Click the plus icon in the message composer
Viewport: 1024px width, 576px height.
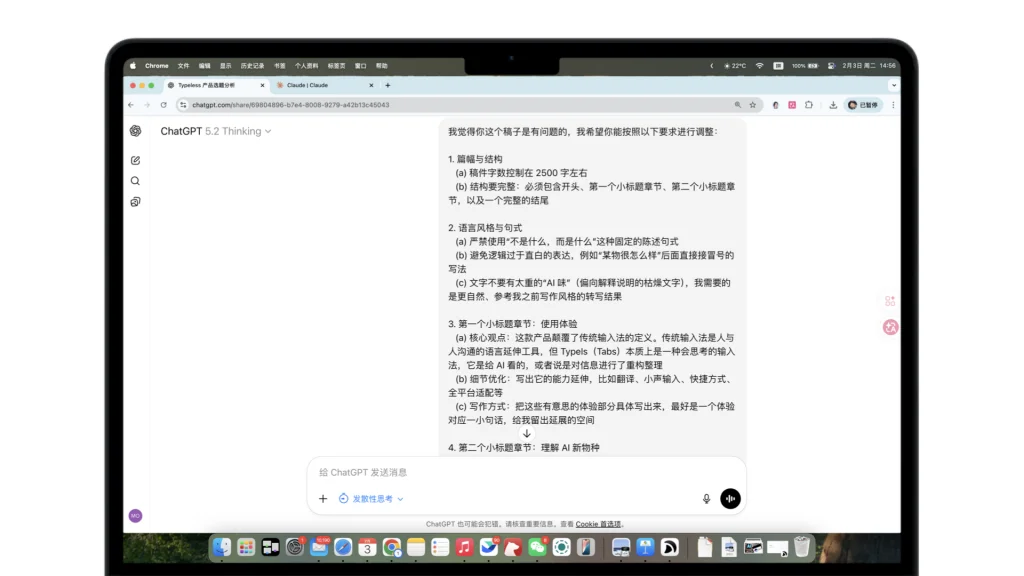coord(322,498)
